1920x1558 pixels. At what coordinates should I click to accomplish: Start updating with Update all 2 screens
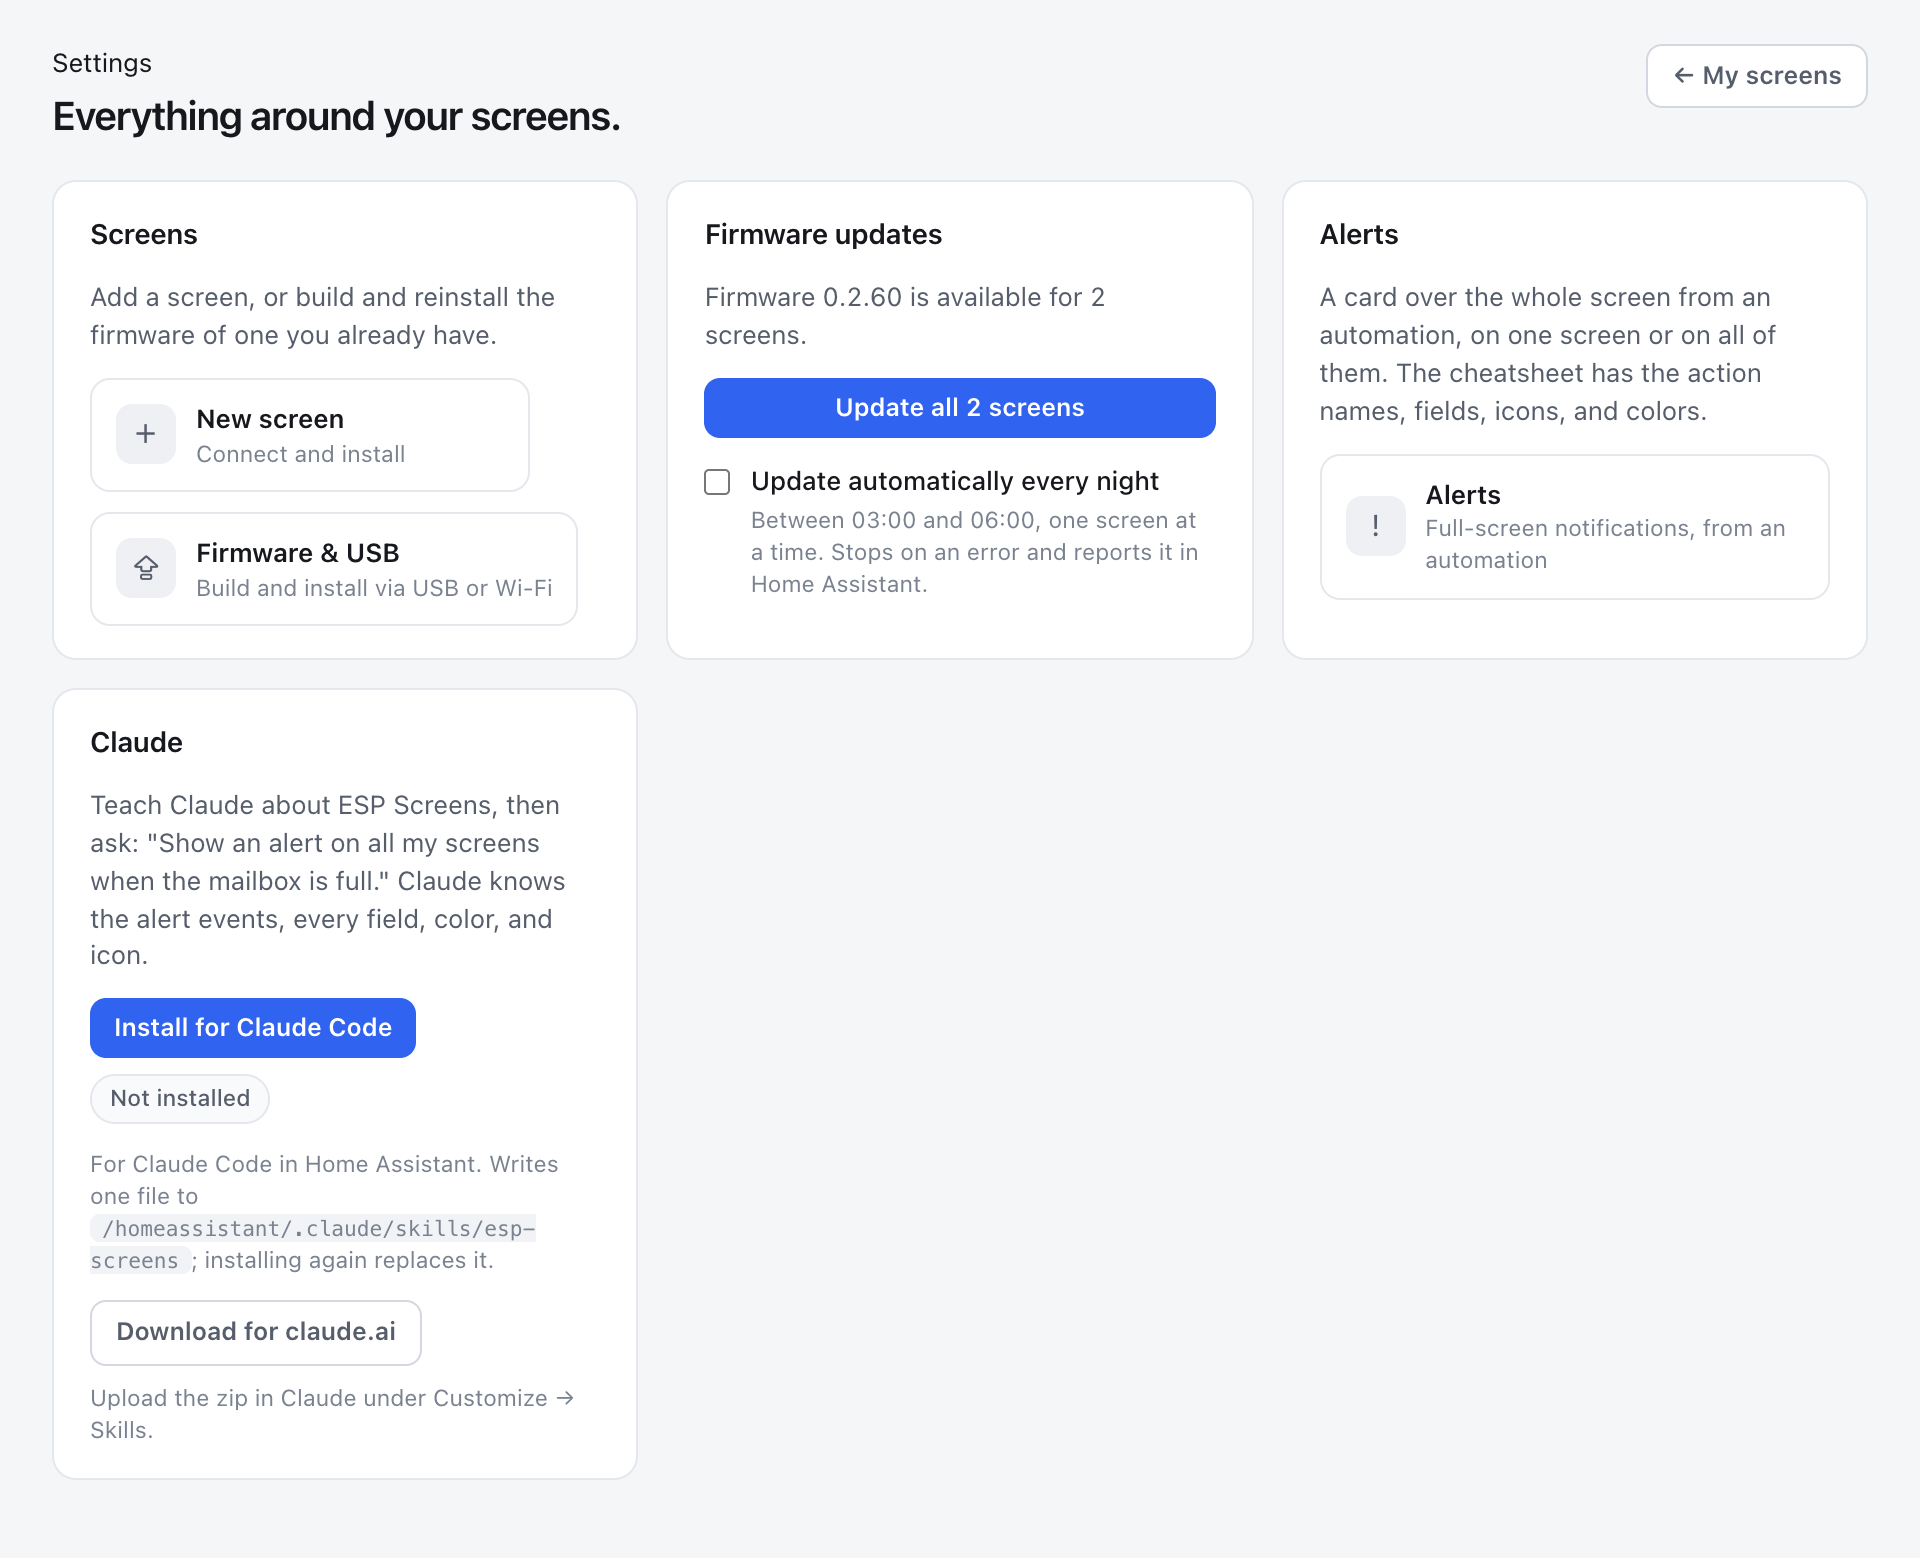point(960,408)
